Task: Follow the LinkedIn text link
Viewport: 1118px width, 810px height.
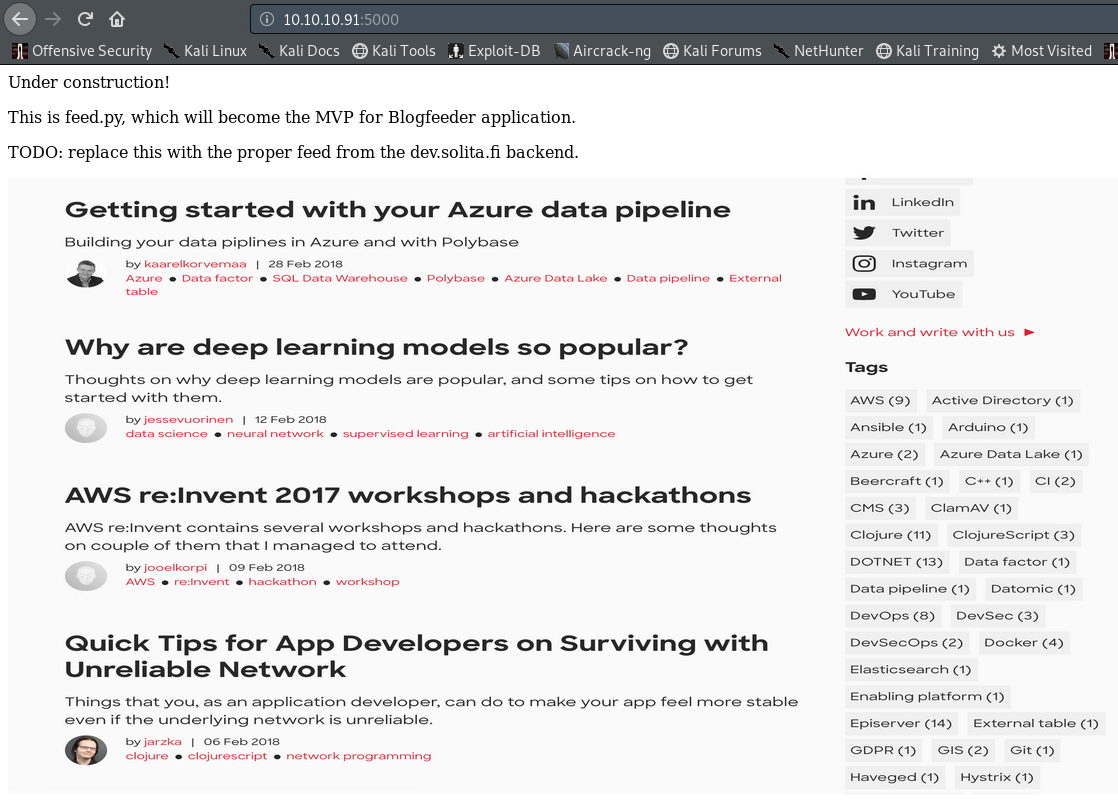Action: (x=922, y=202)
